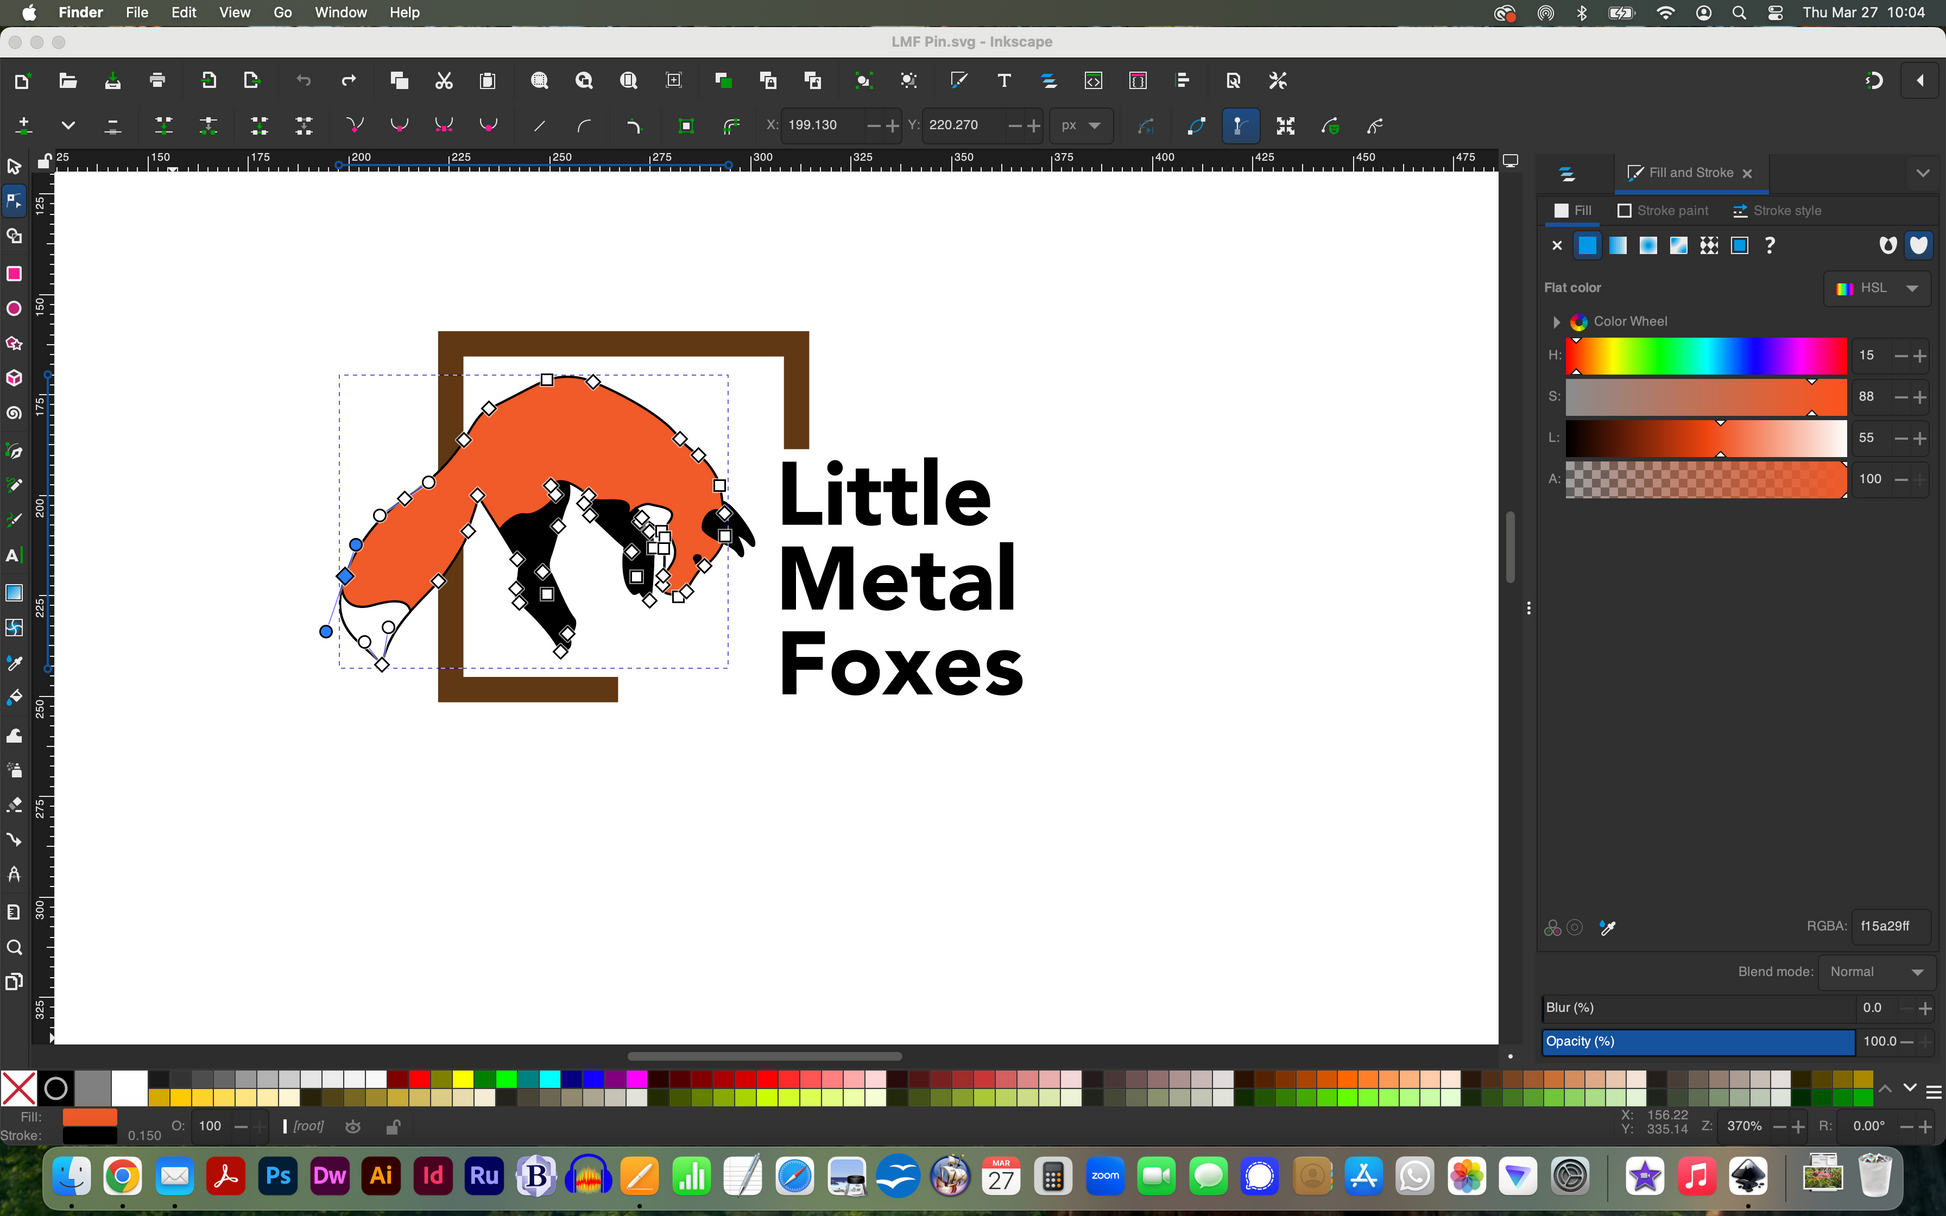Choose radial gradient fill type

click(1648, 246)
